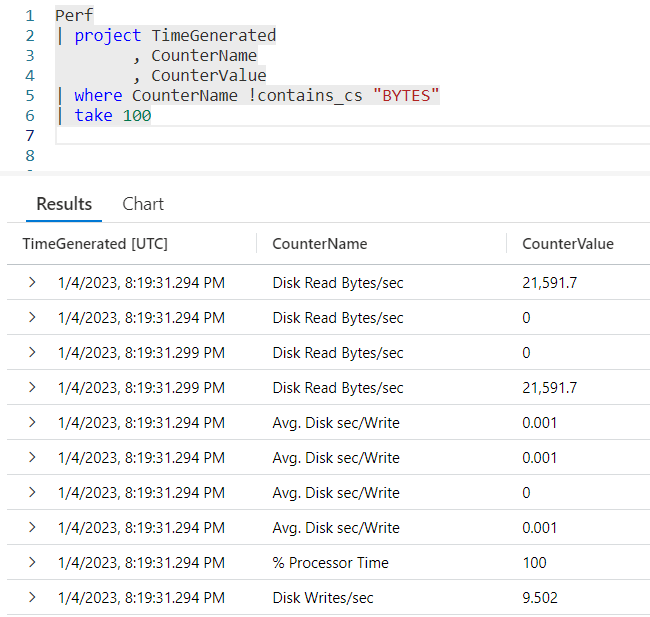Screen dimensions: 650x617
Task: Click empty line 7 in the query editor
Action: (x=300, y=136)
